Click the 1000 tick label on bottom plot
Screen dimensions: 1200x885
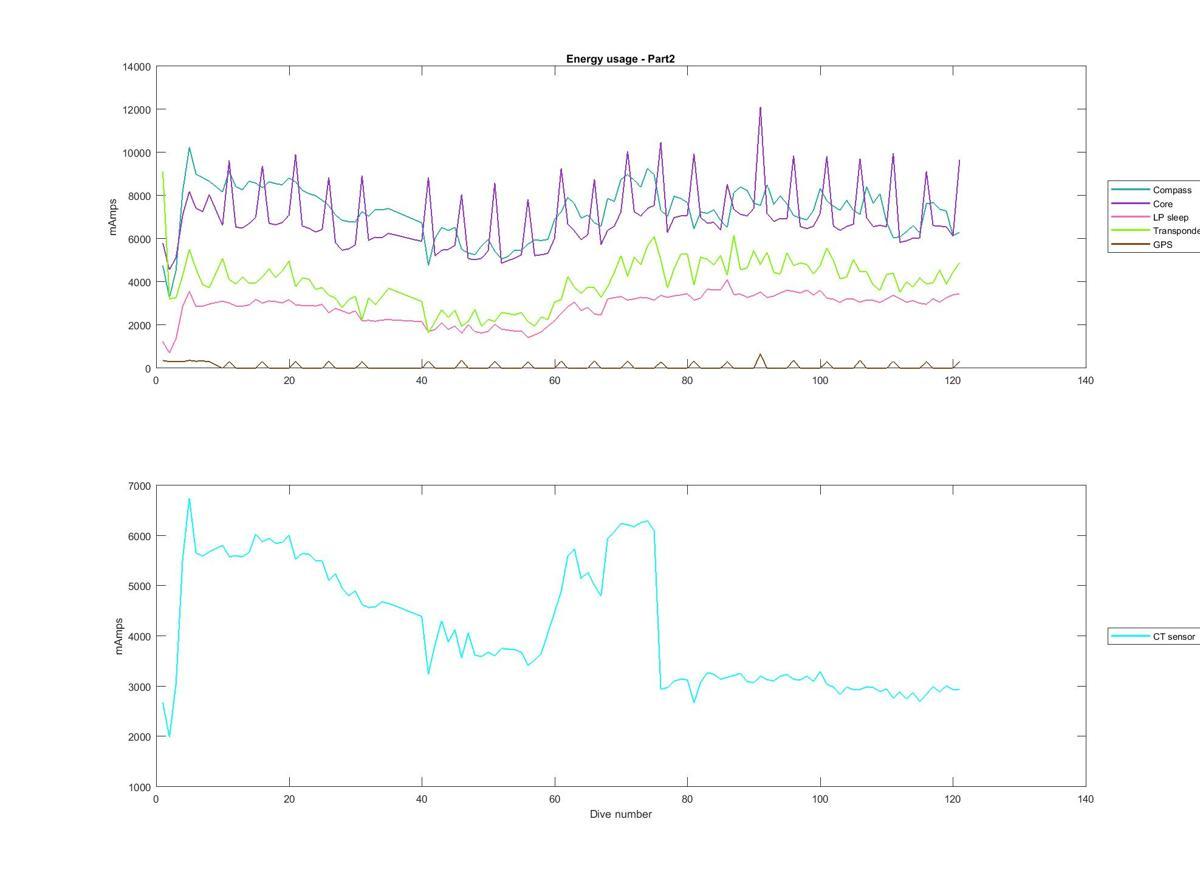tap(140, 787)
